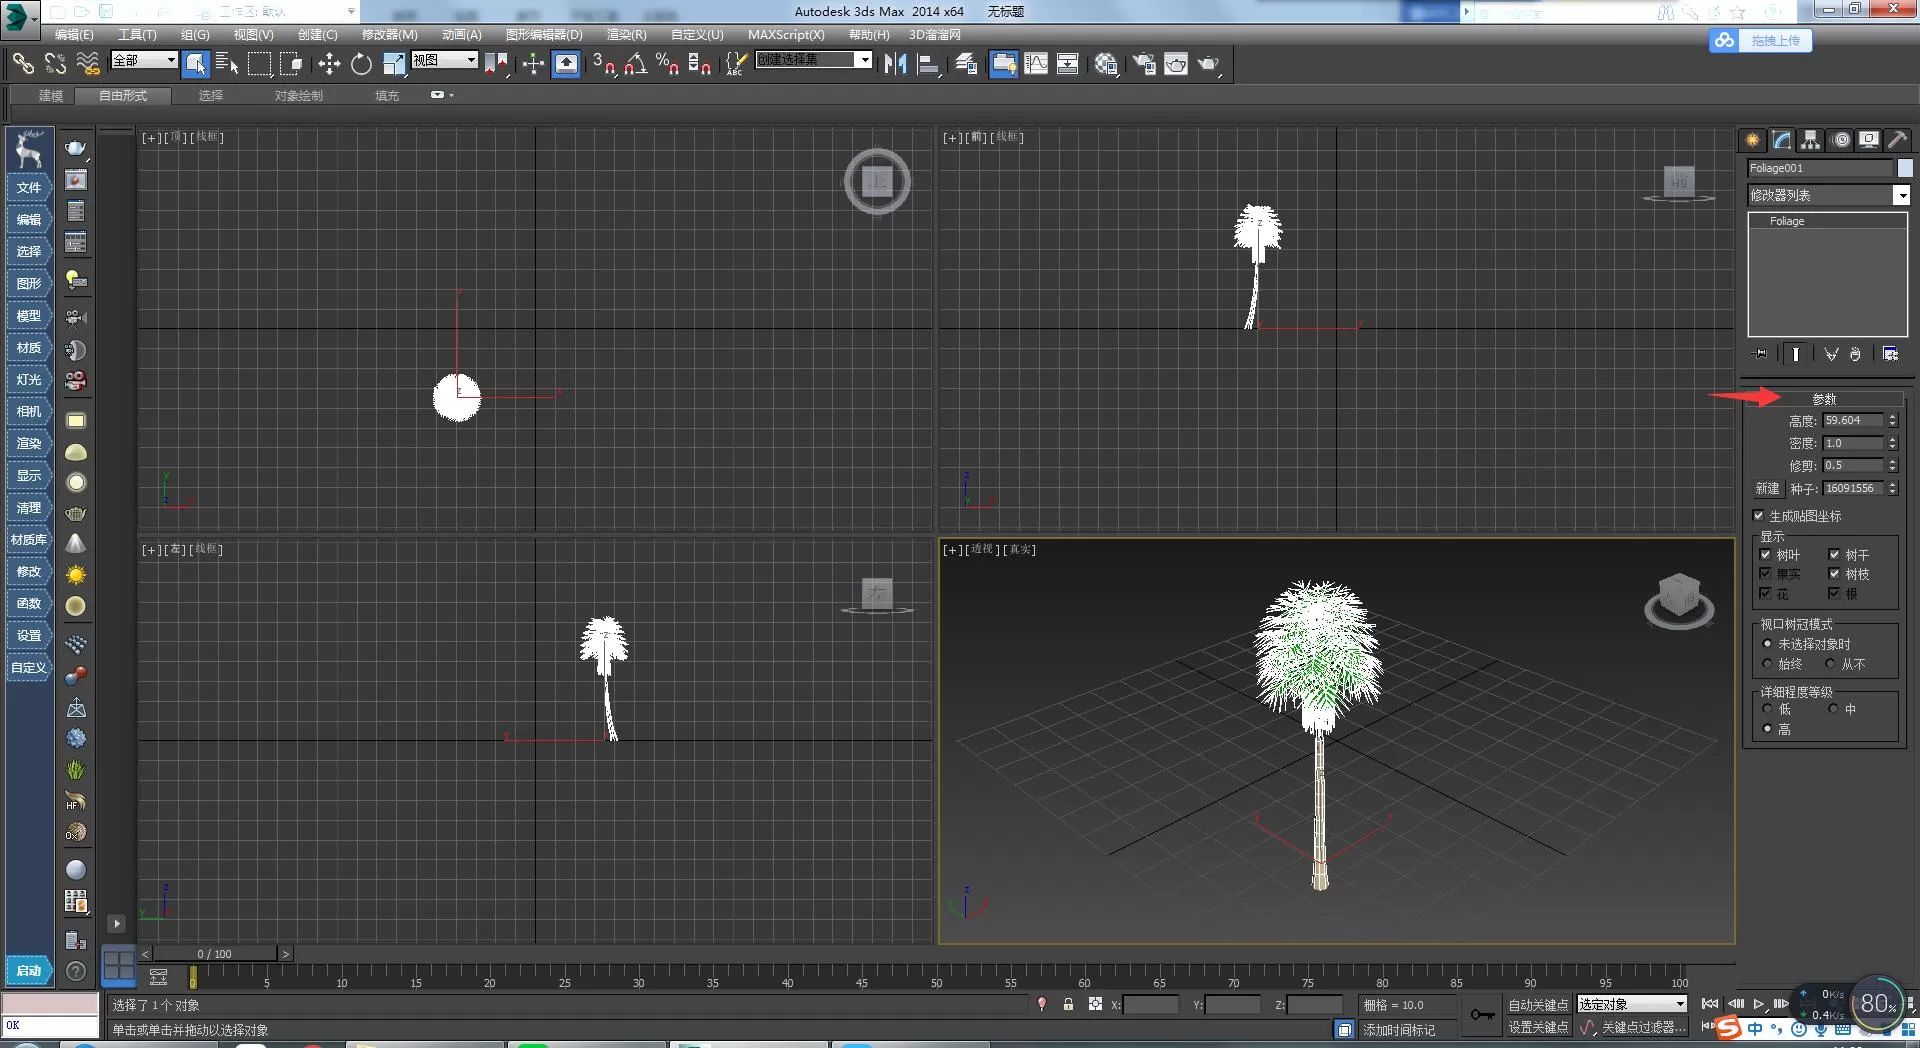
Task: Select the 始终 canopy mode radio
Action: [1767, 664]
